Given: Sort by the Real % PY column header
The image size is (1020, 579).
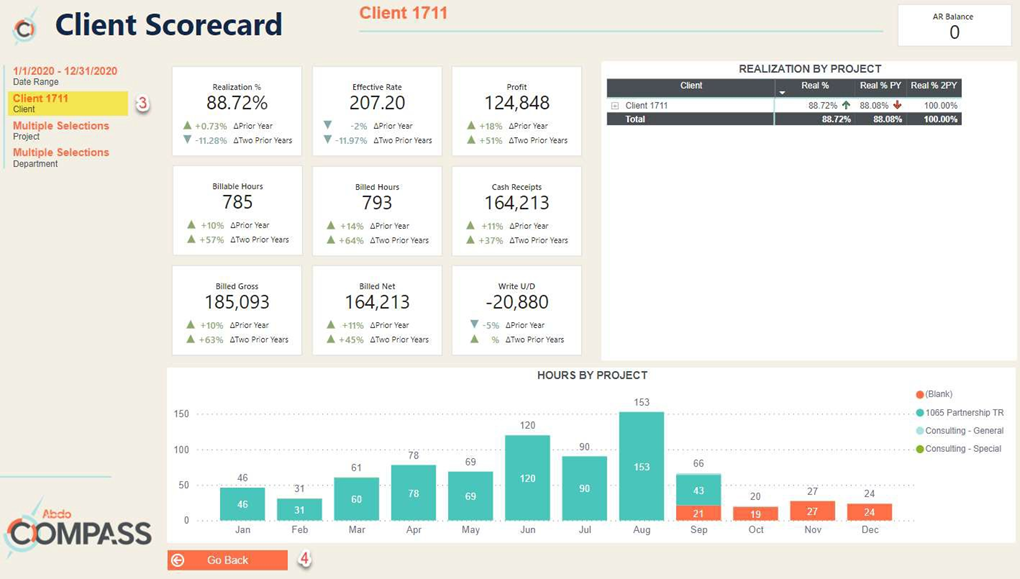Looking at the screenshot, I should [x=880, y=86].
